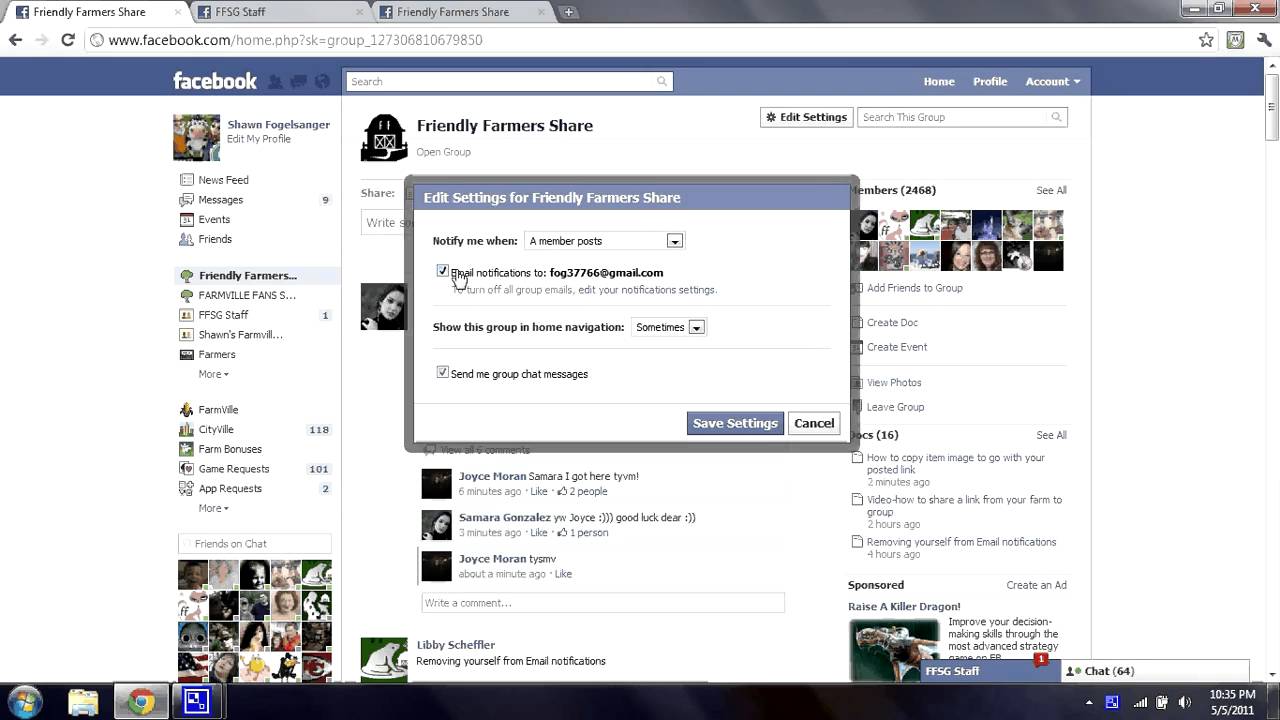The width and height of the screenshot is (1280, 720).
Task: Uncheck Send me group chat messages
Action: click(x=443, y=372)
